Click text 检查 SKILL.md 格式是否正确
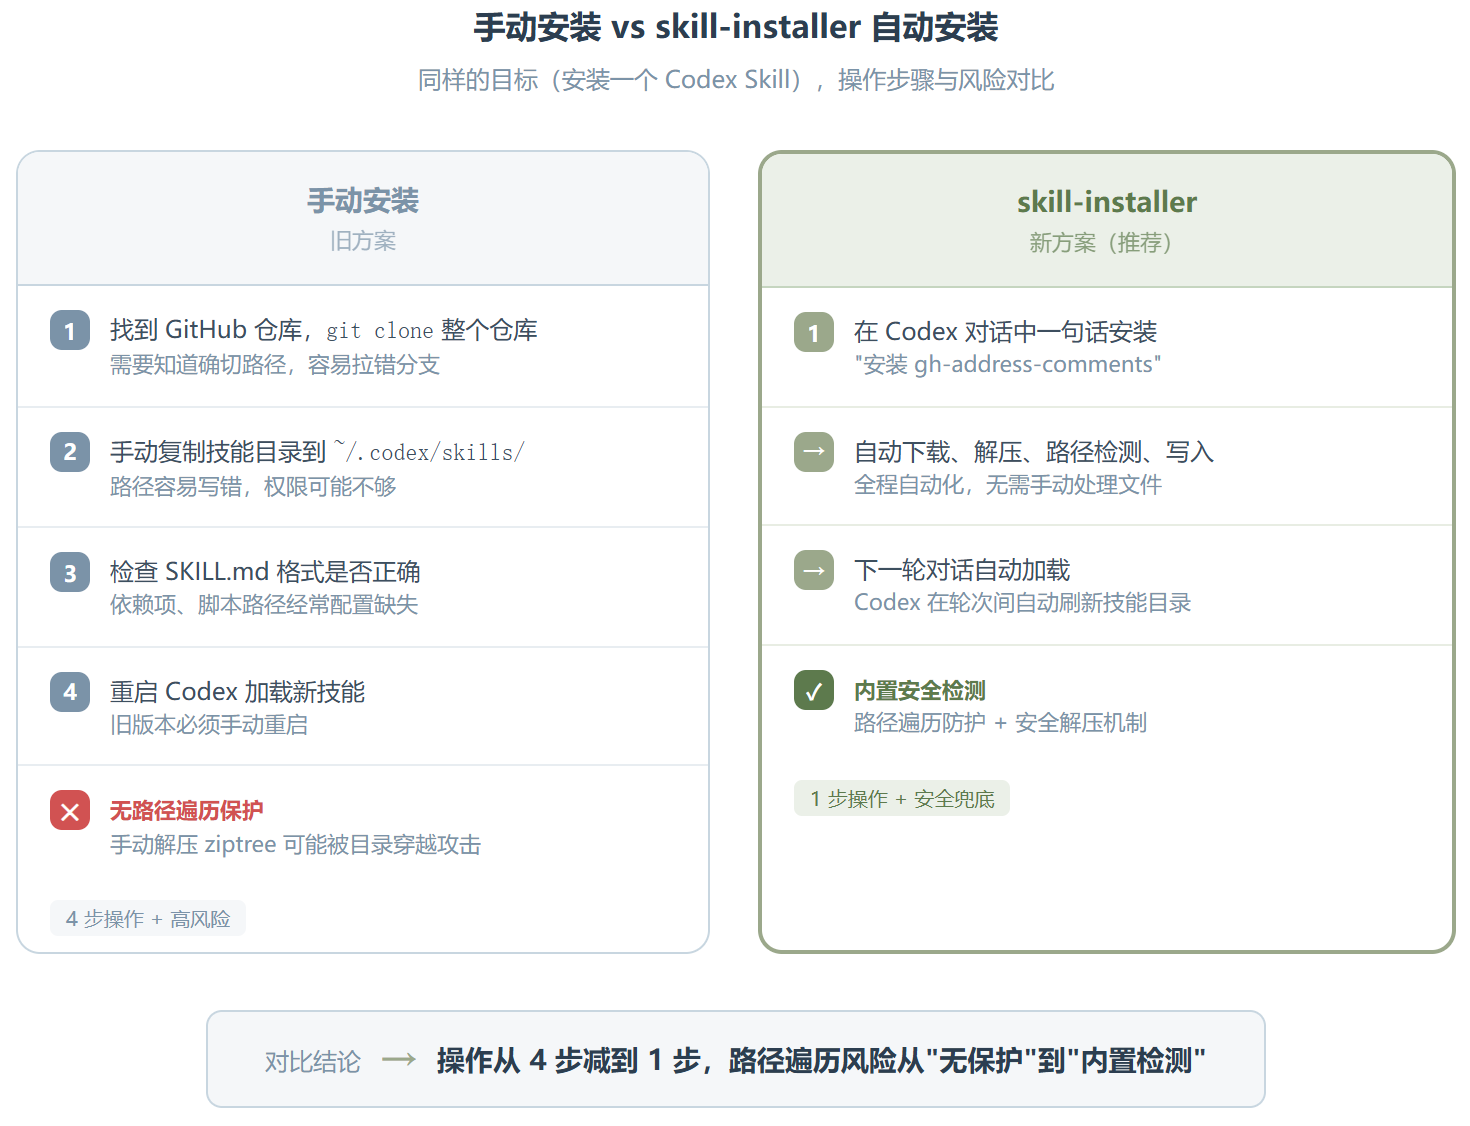This screenshot has width=1470, height=1126. (265, 572)
